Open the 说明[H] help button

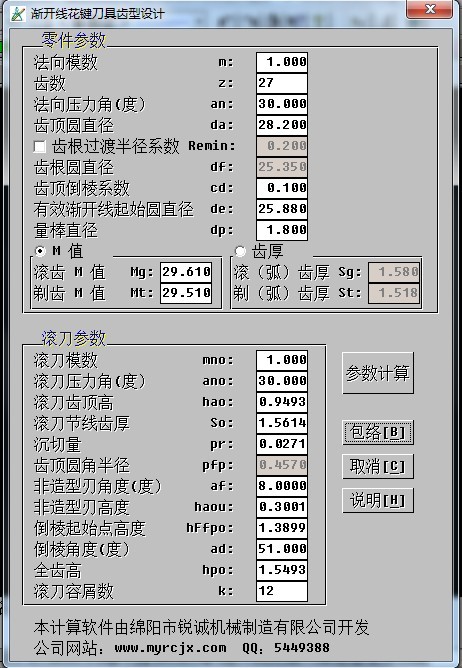coord(378,500)
